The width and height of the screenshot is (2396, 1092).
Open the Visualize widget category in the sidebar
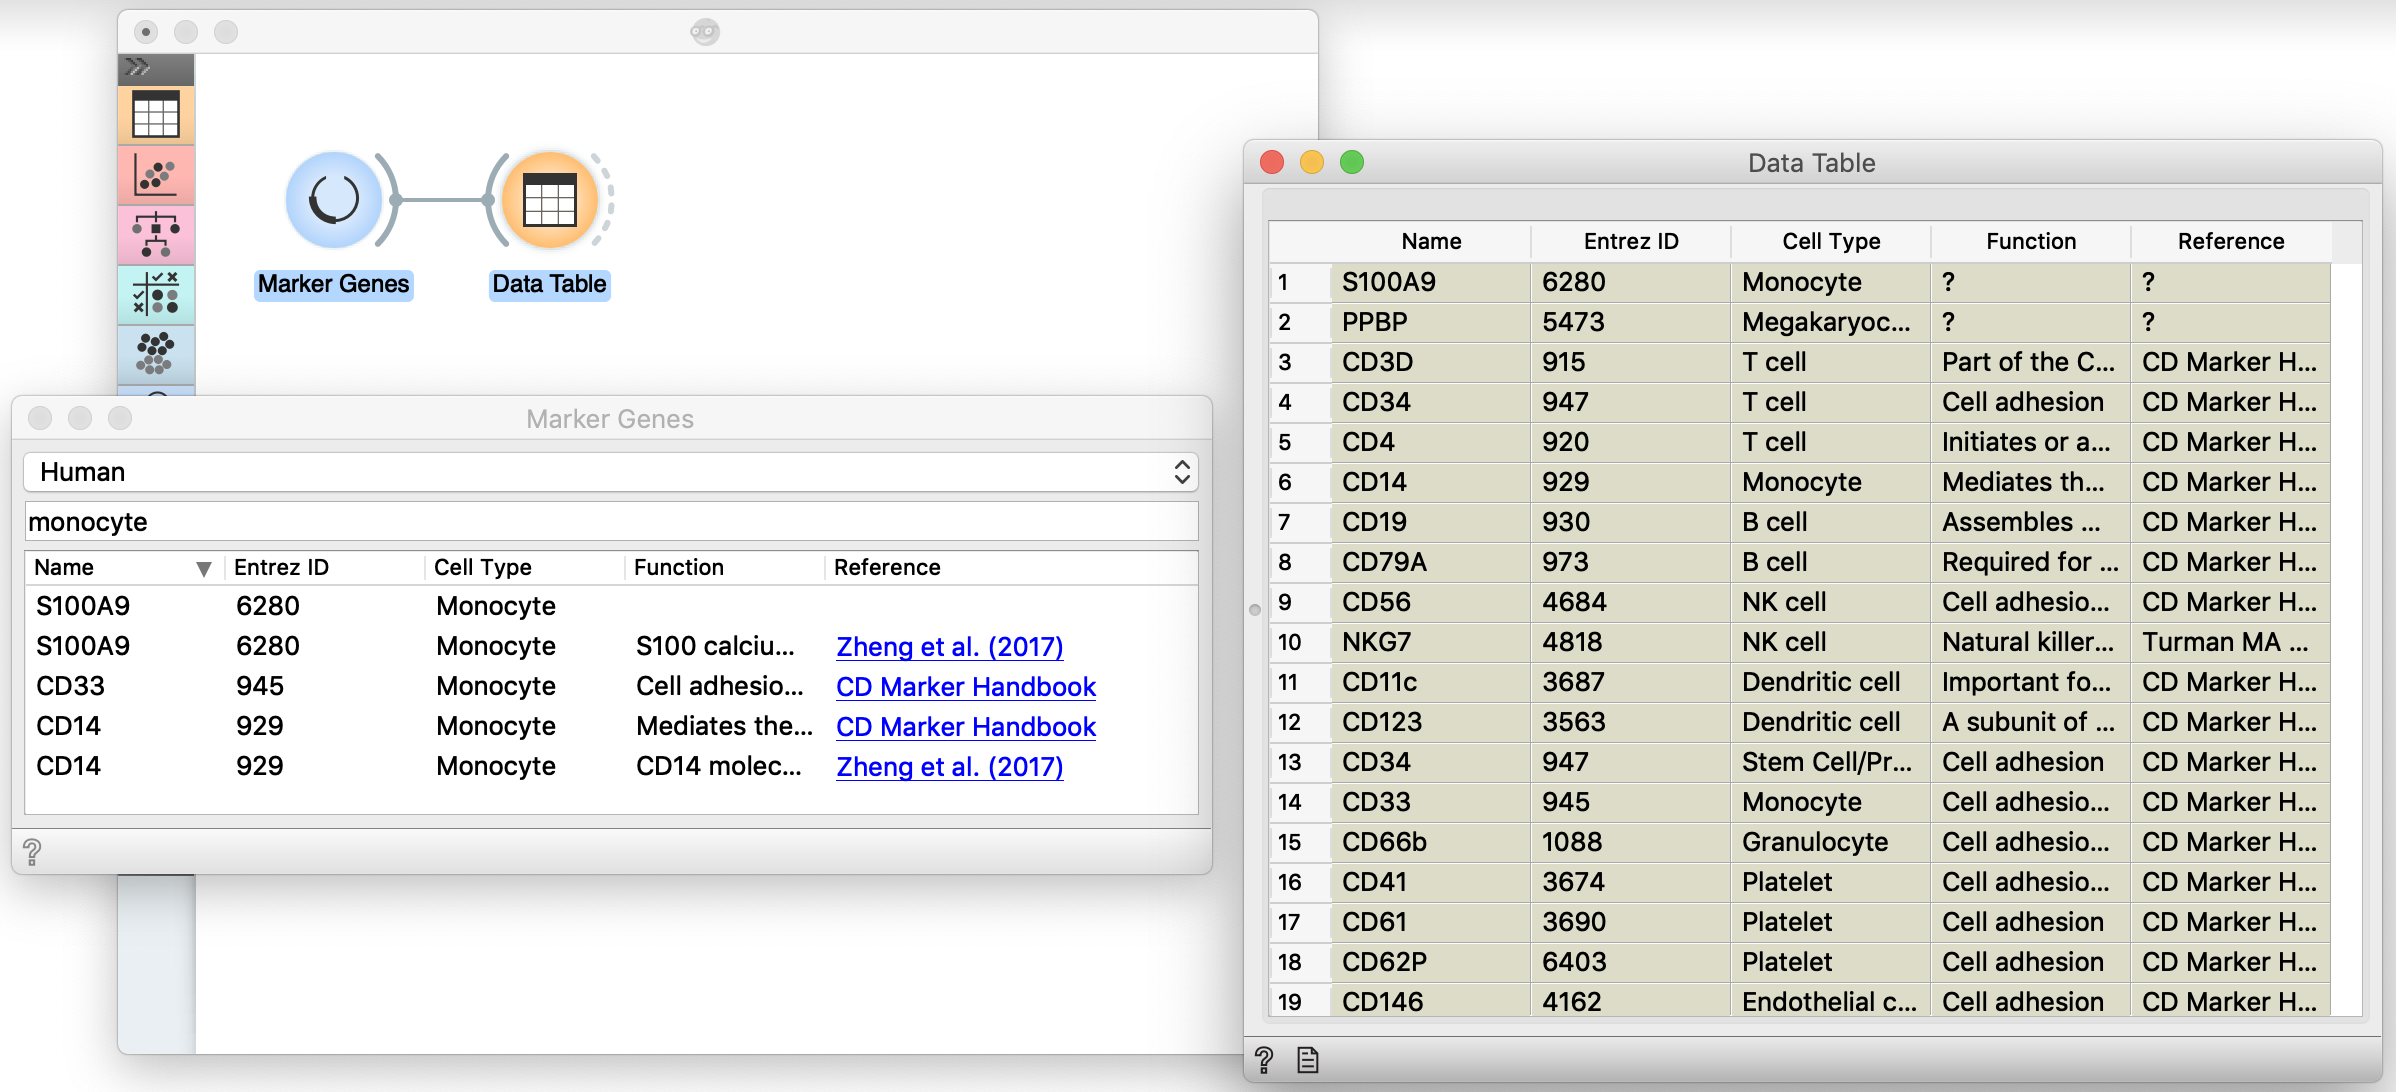155,176
